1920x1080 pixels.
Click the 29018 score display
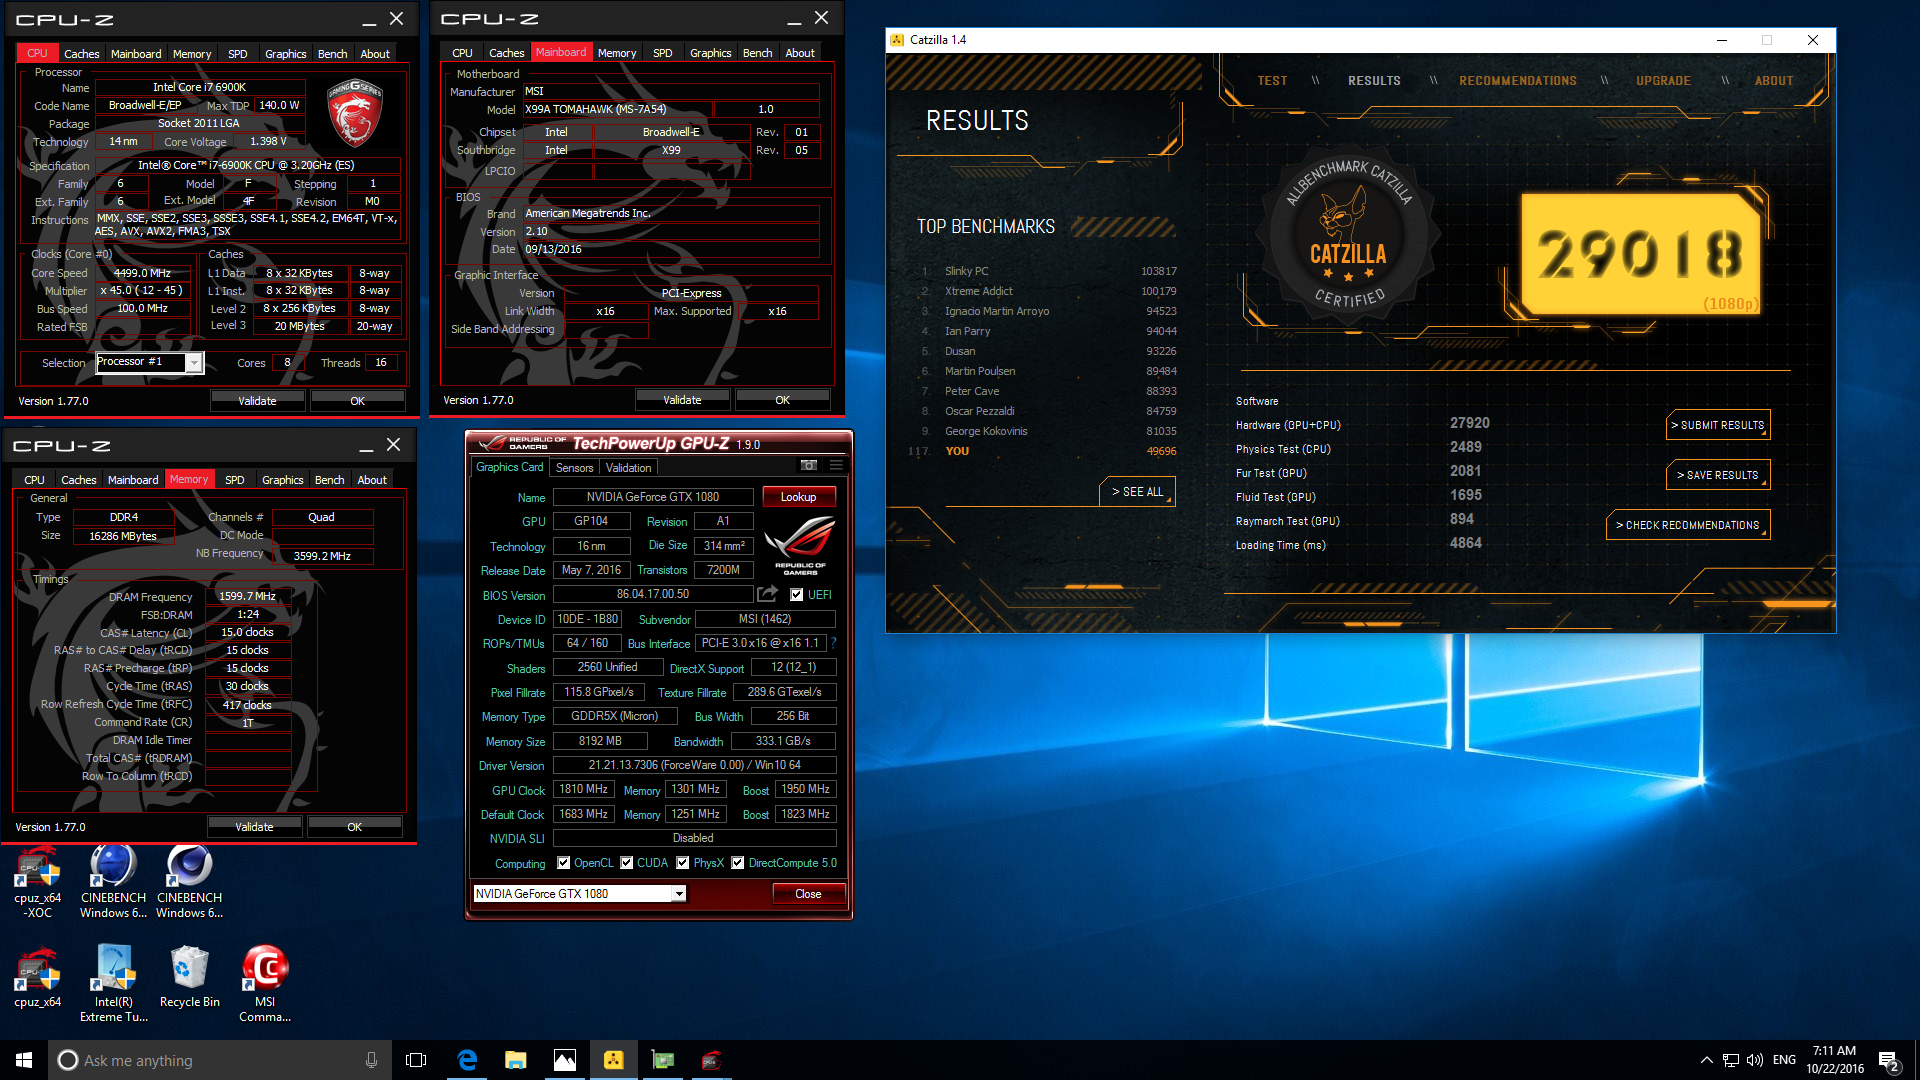point(1640,253)
